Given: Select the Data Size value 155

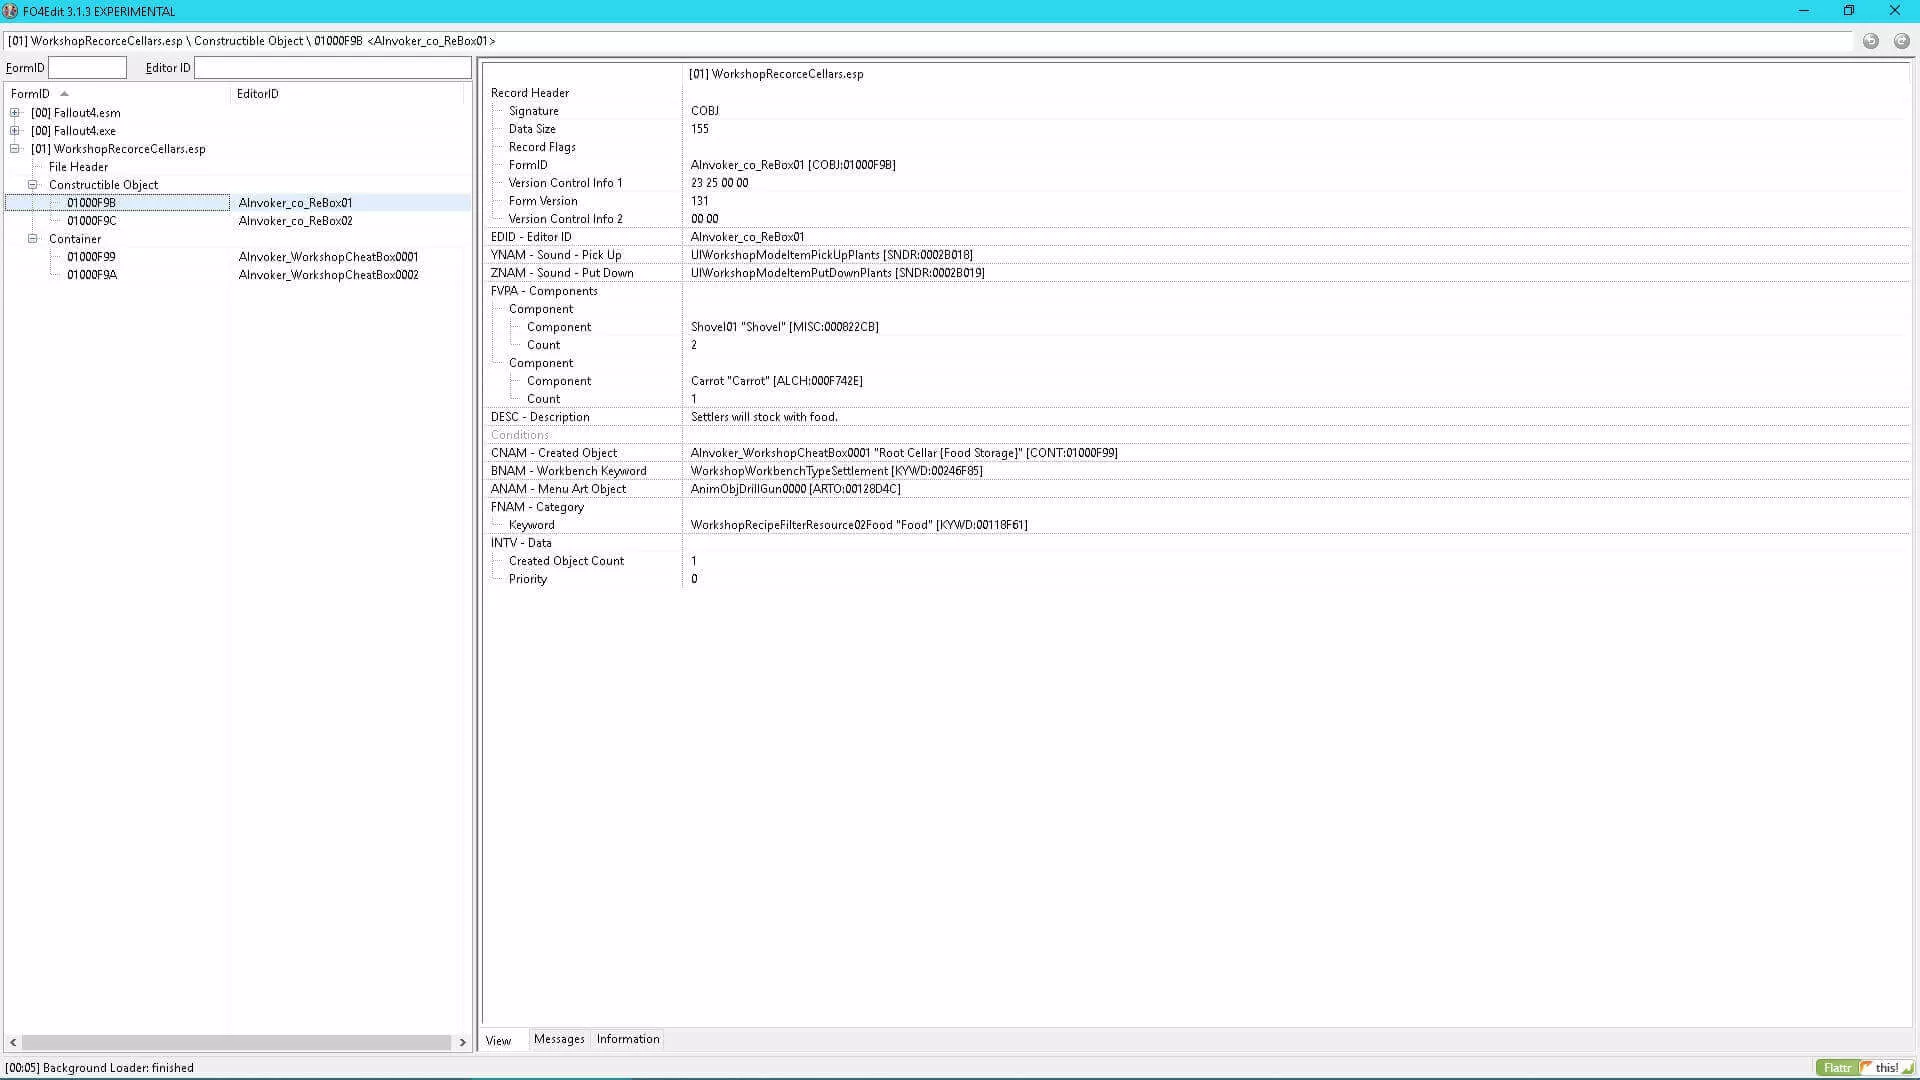Looking at the screenshot, I should pyautogui.click(x=699, y=129).
